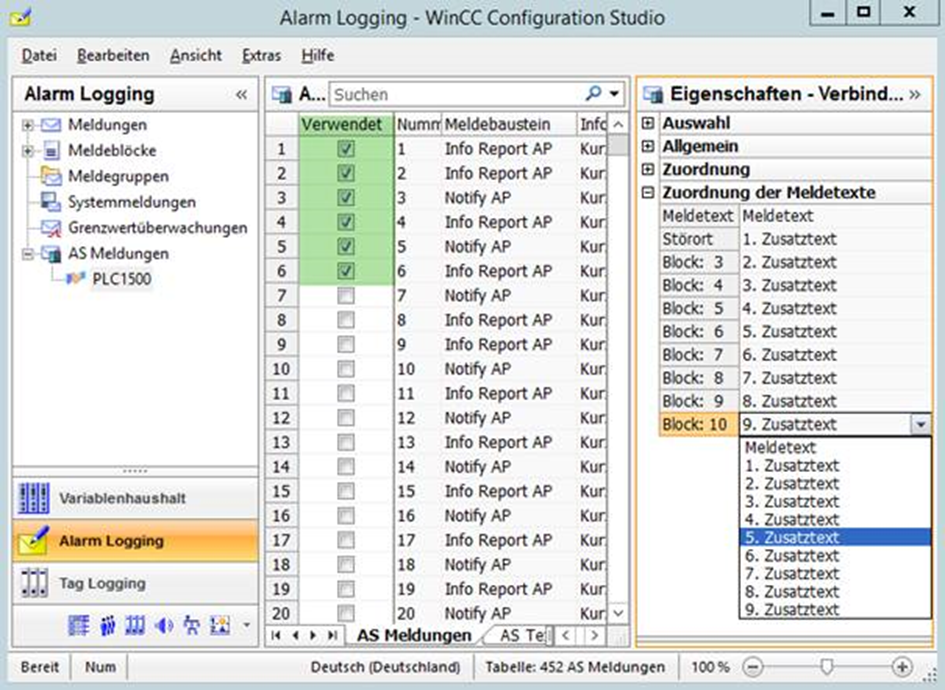Click the Alarm Logging envelope-and-pen icon
Screen dimensions: 945x690
[x=33, y=540]
